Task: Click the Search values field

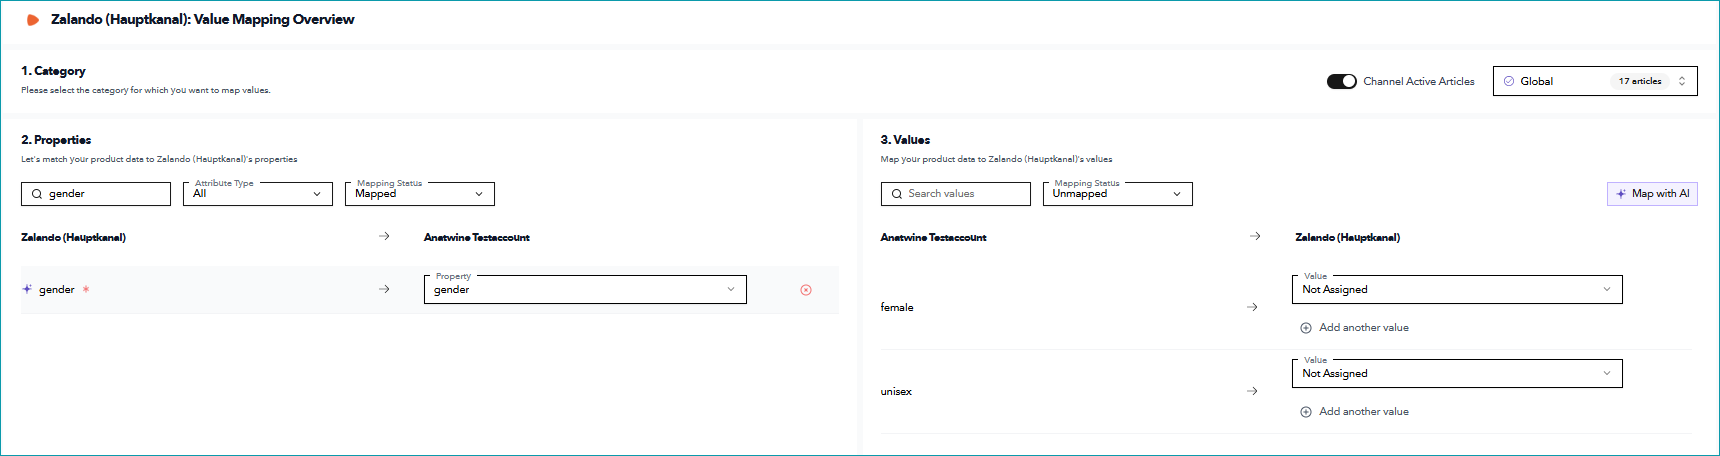Action: tap(956, 194)
